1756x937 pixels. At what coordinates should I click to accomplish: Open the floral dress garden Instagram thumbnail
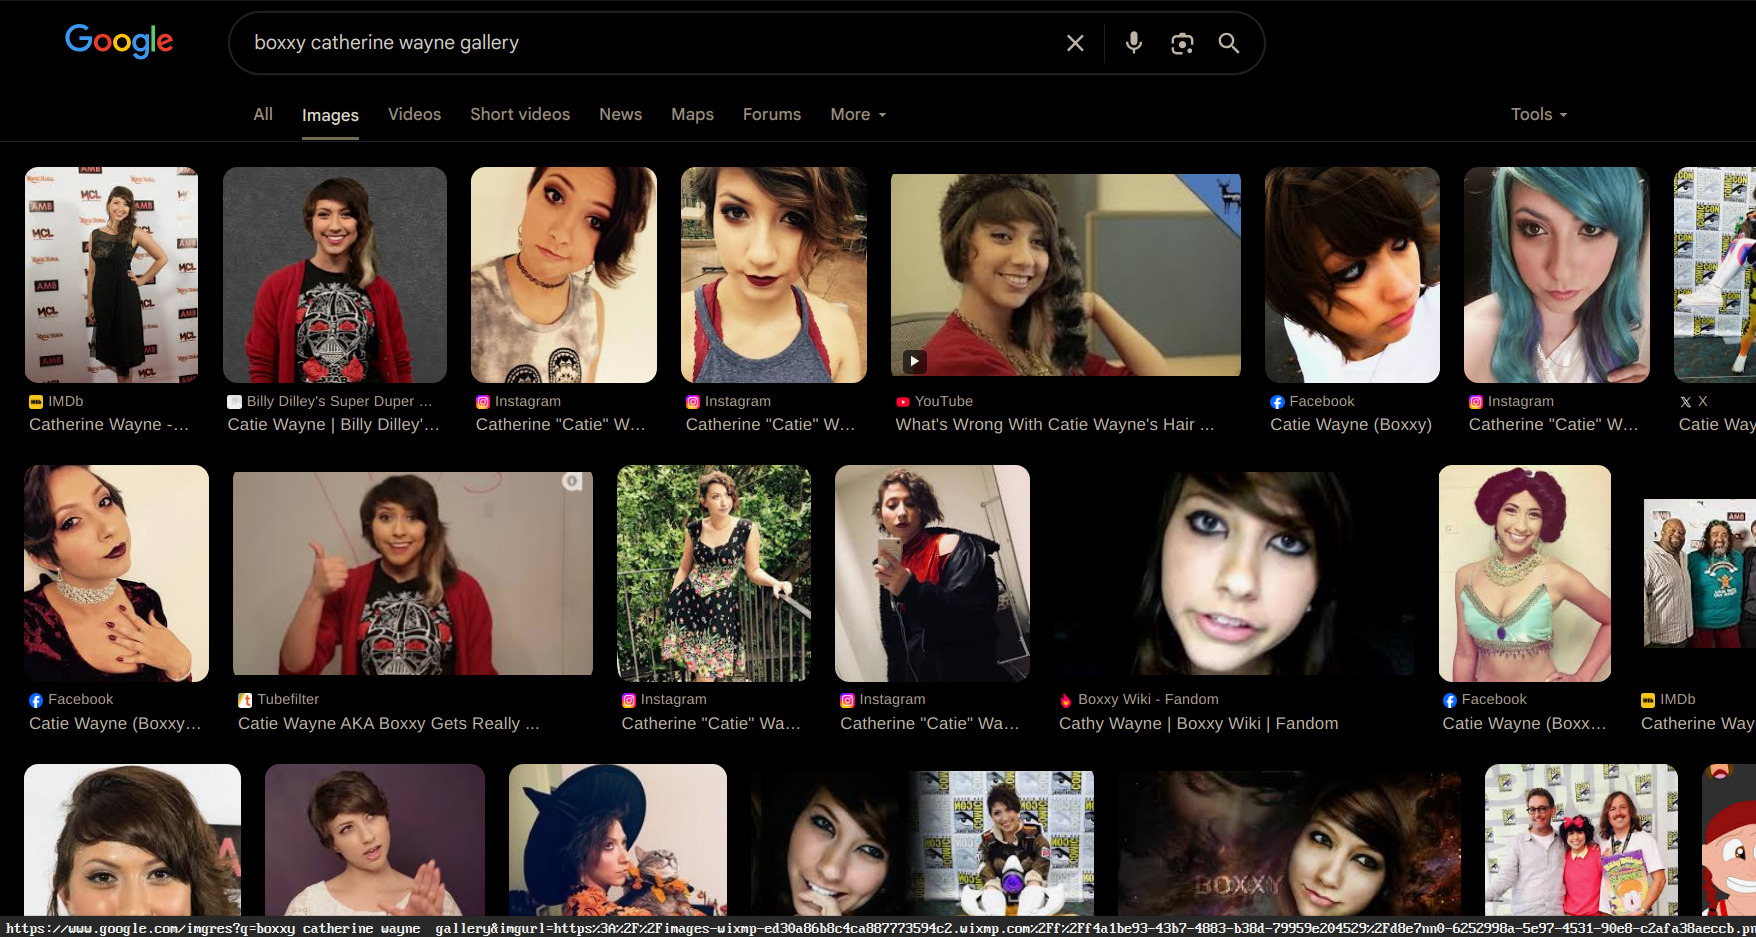pyautogui.click(x=714, y=574)
